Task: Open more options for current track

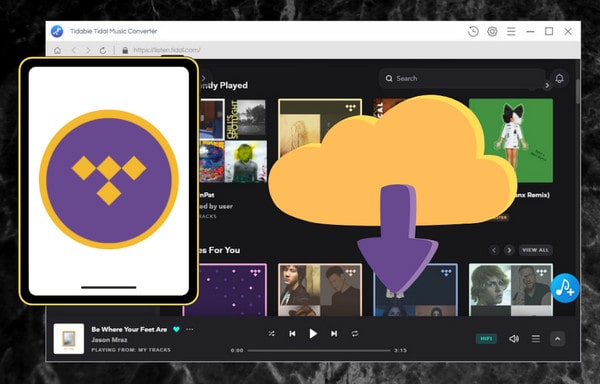Action: [x=189, y=329]
